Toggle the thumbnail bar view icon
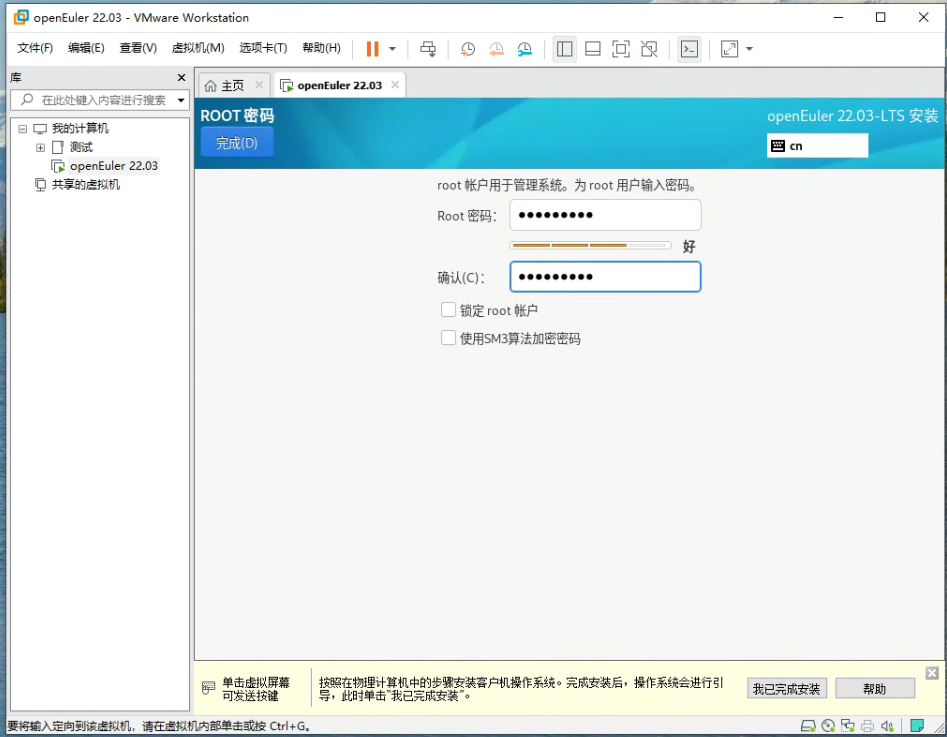Screen dimensions: 947x737 (593, 49)
